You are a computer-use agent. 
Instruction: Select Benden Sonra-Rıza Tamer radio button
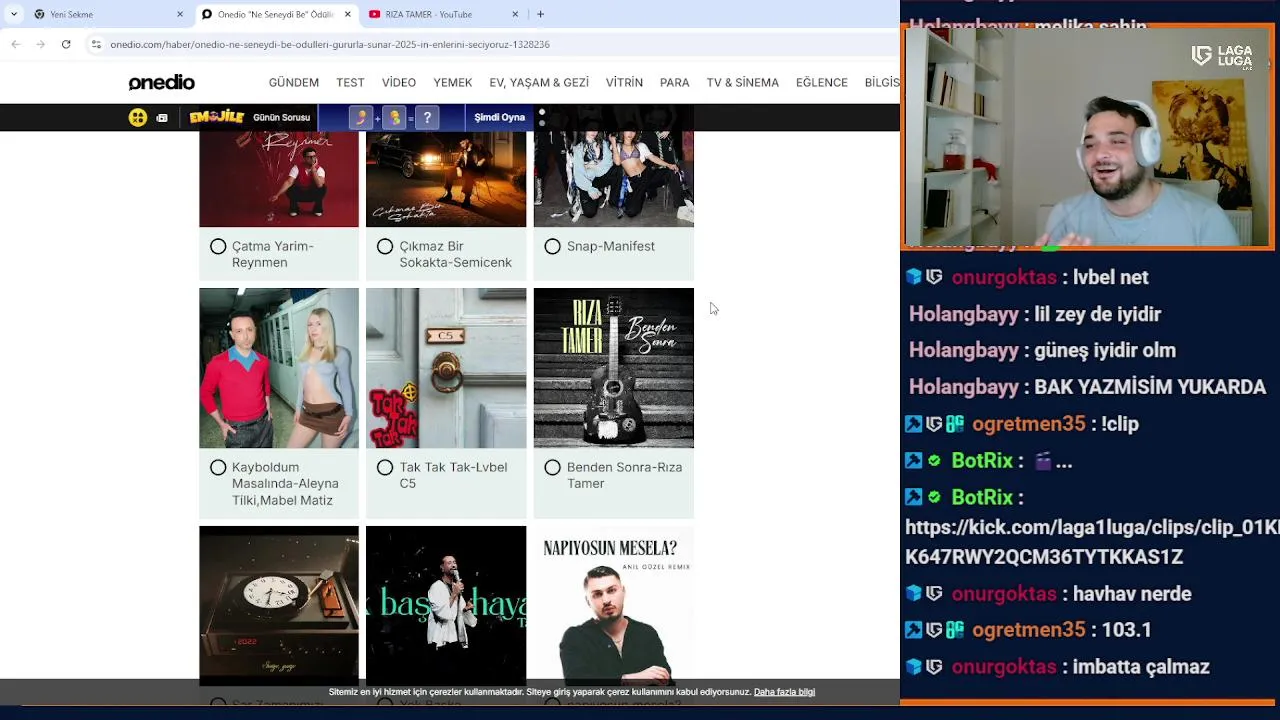pos(552,467)
